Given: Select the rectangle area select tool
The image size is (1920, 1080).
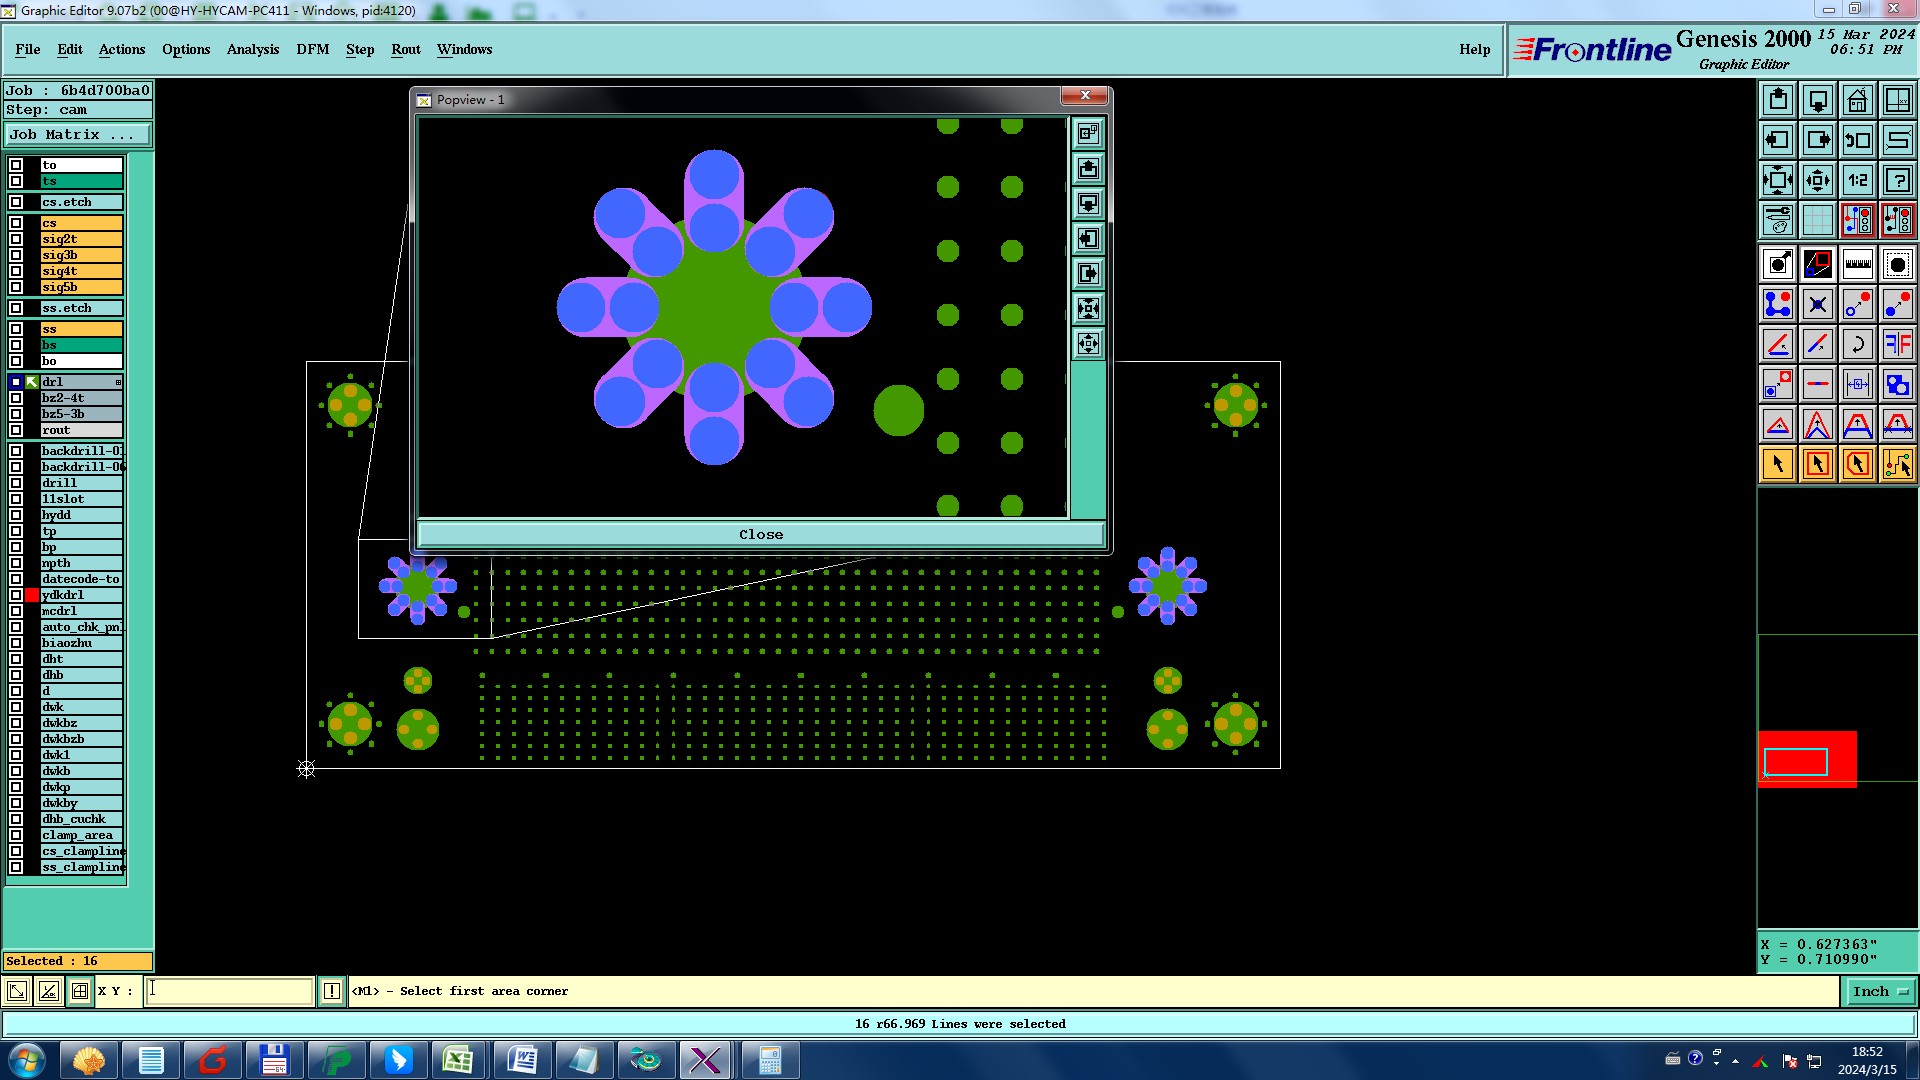Looking at the screenshot, I should tap(1818, 464).
